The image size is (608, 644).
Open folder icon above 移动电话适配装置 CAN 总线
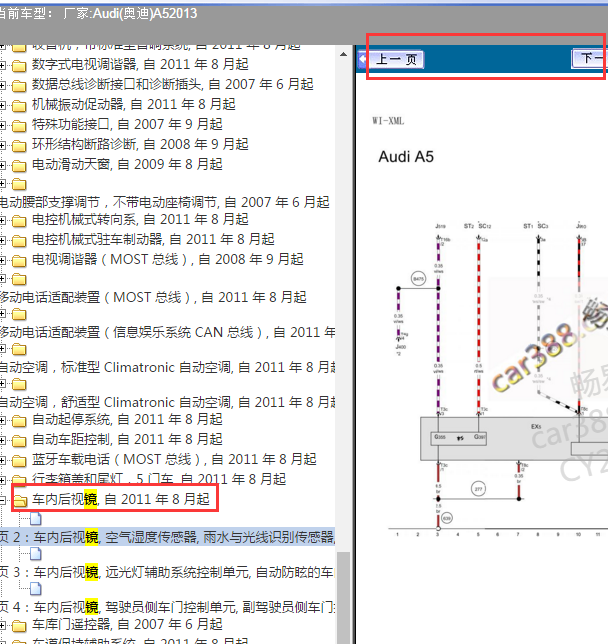pyautogui.click(x=19, y=315)
